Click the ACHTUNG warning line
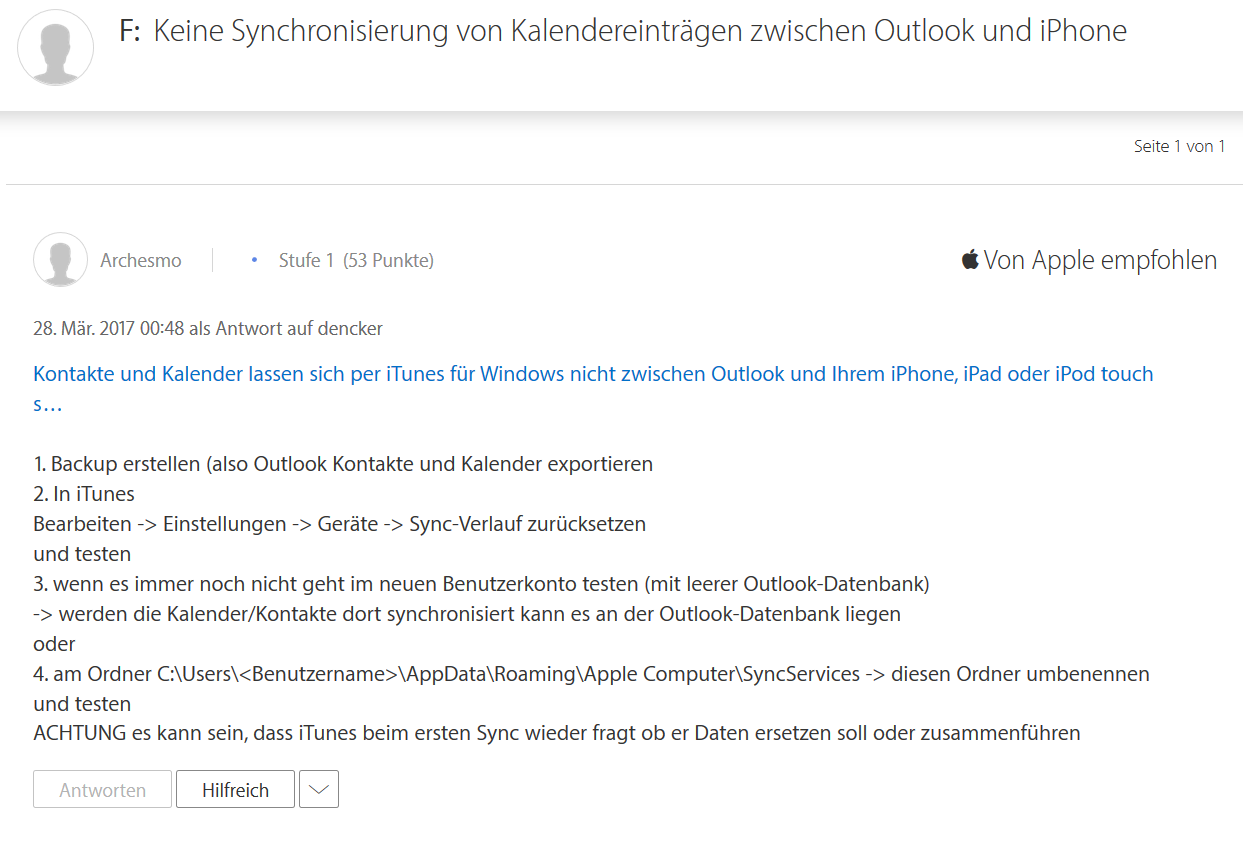 coord(556,733)
